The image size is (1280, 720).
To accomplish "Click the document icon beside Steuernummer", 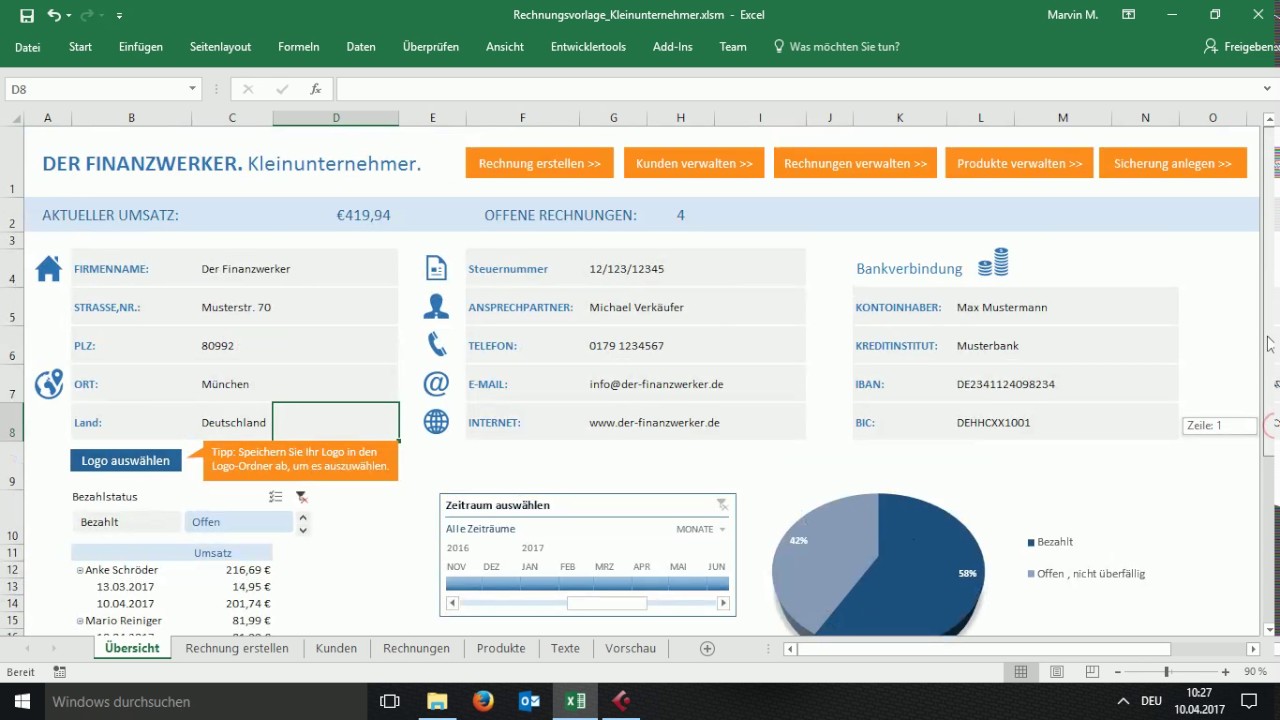I will coord(436,268).
